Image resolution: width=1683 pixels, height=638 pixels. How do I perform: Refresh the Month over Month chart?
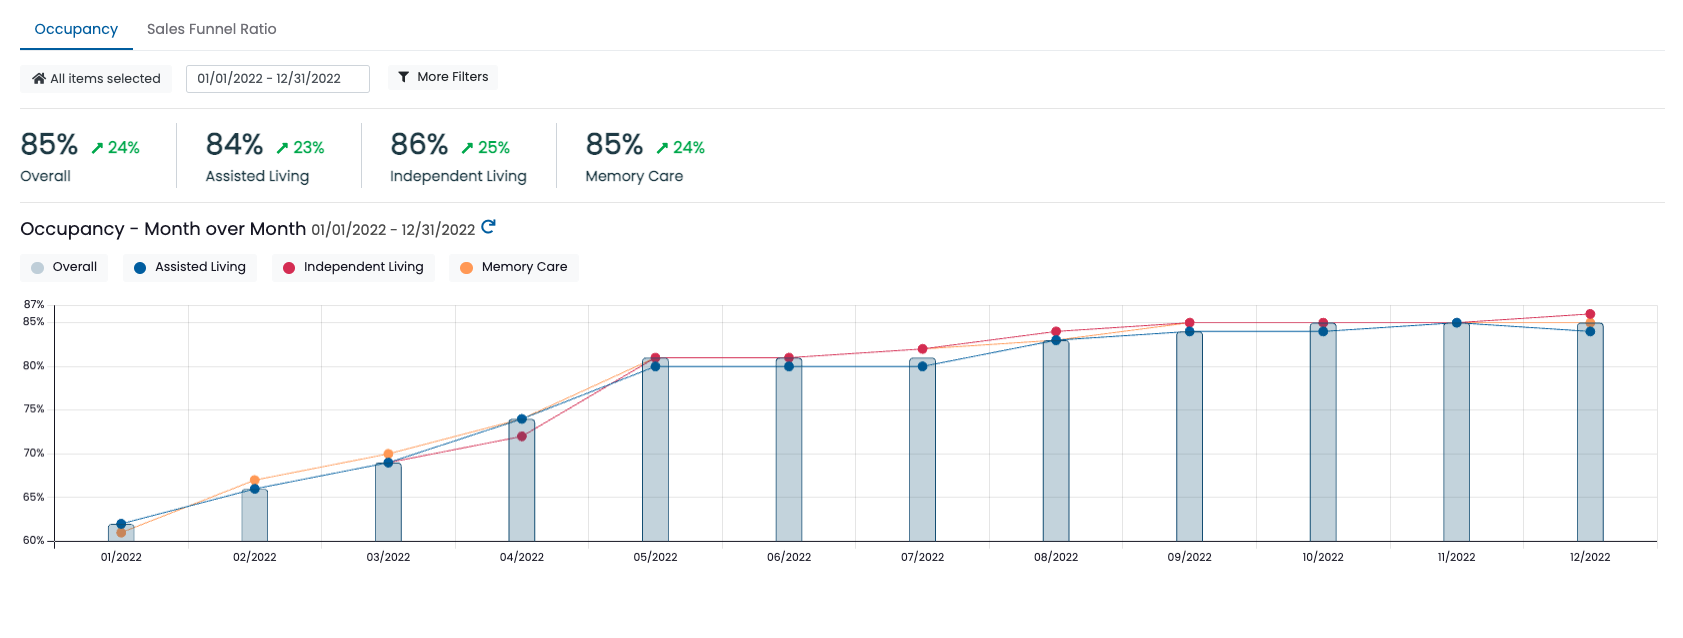[x=488, y=227]
